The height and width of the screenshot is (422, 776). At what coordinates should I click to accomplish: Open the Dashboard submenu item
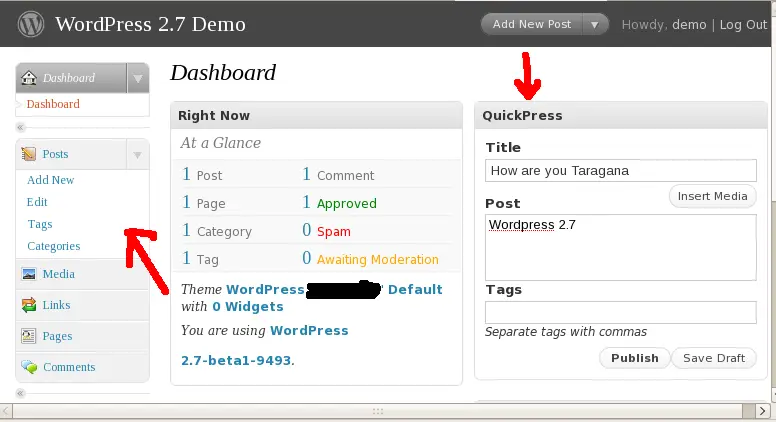point(53,104)
